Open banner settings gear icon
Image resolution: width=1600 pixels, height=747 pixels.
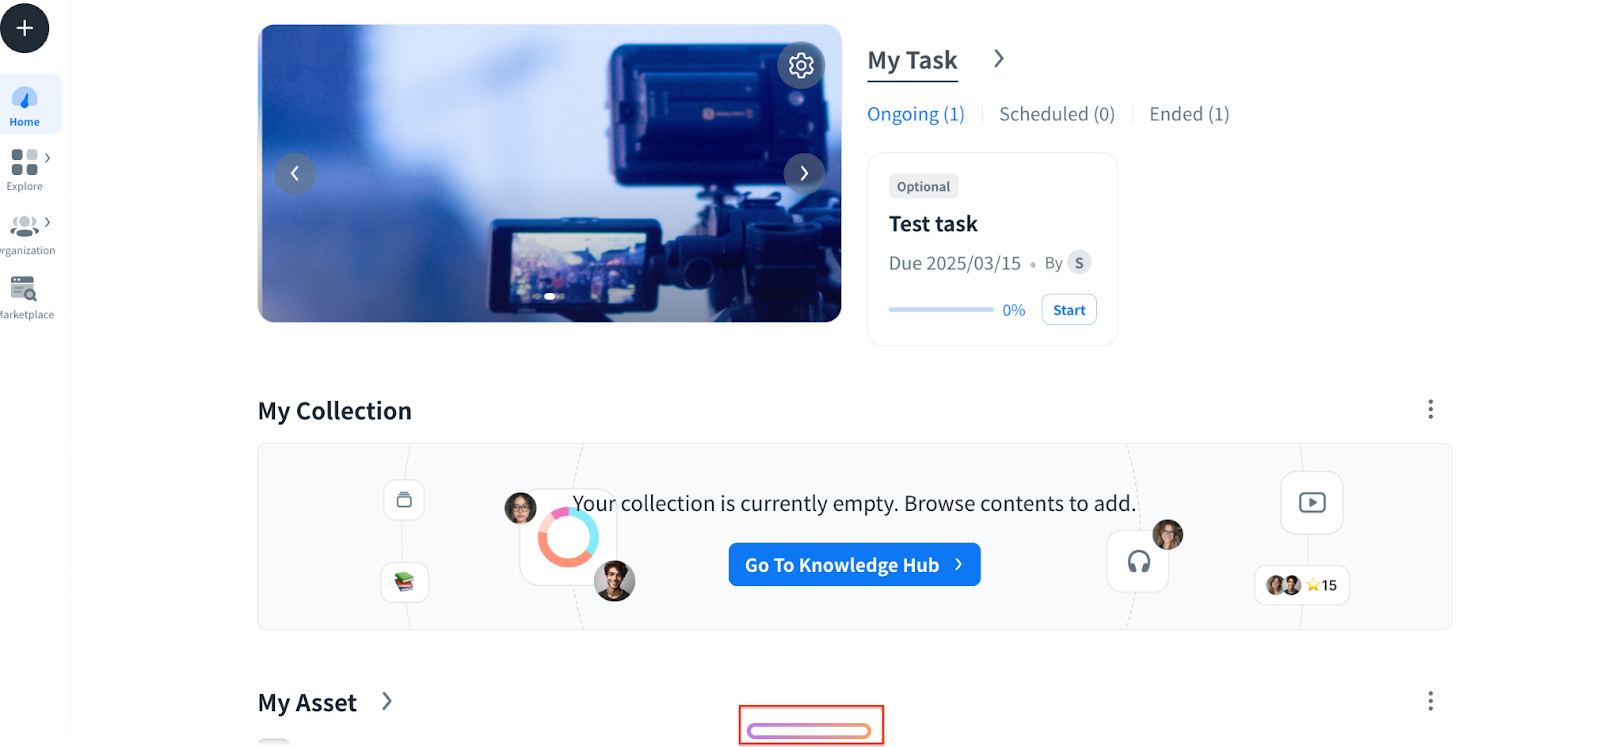[801, 66]
